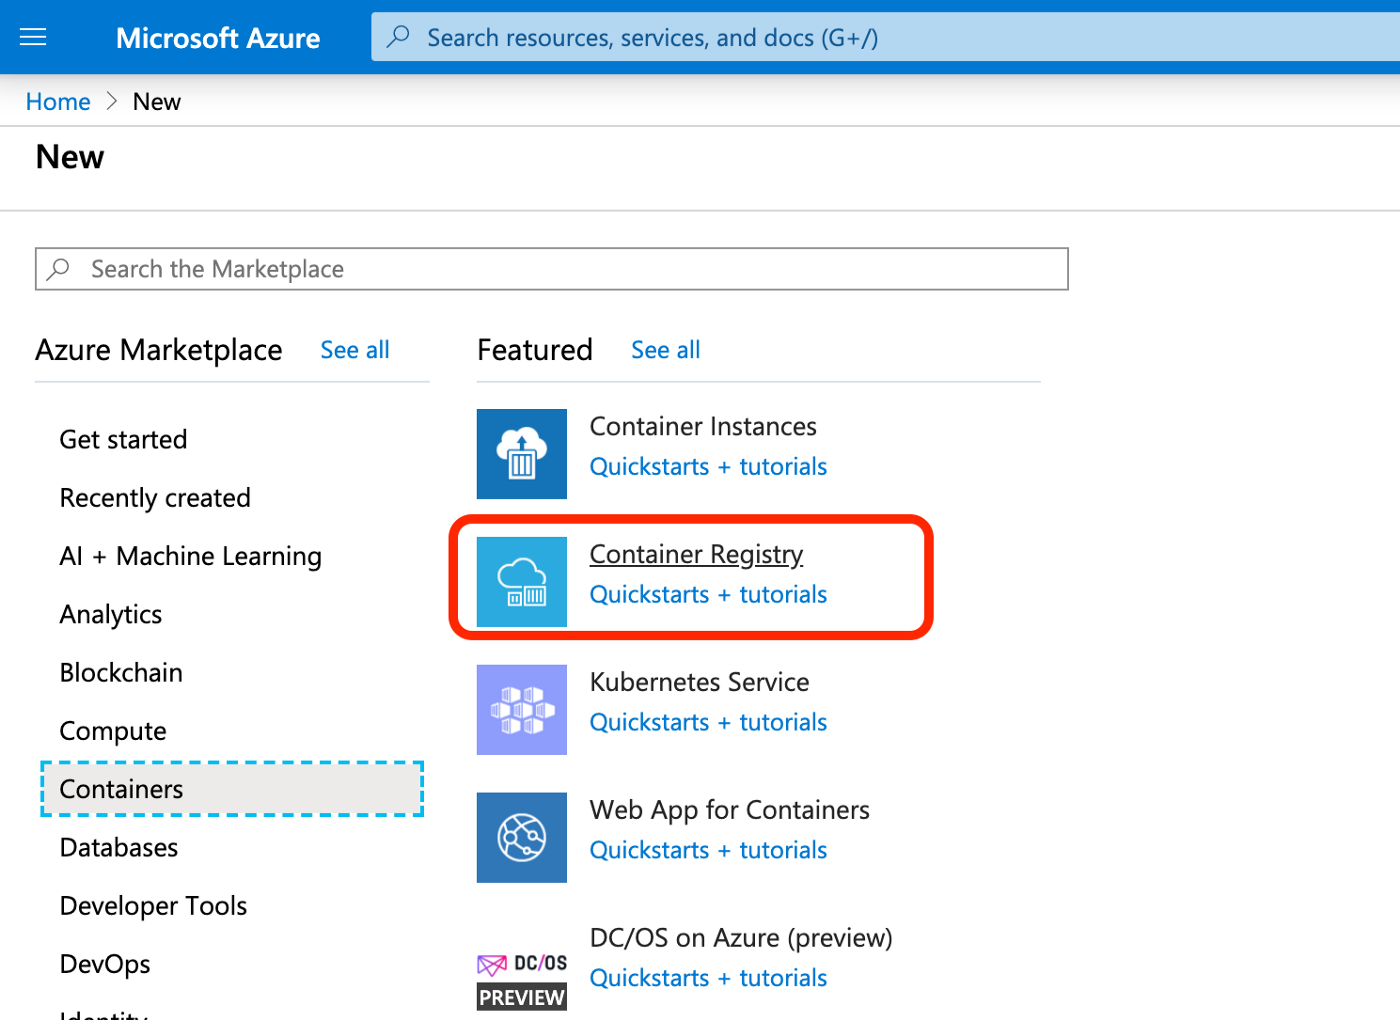Open Quickstarts + tutorials for Container Instances
Screen dimensions: 1400x1020
point(708,467)
